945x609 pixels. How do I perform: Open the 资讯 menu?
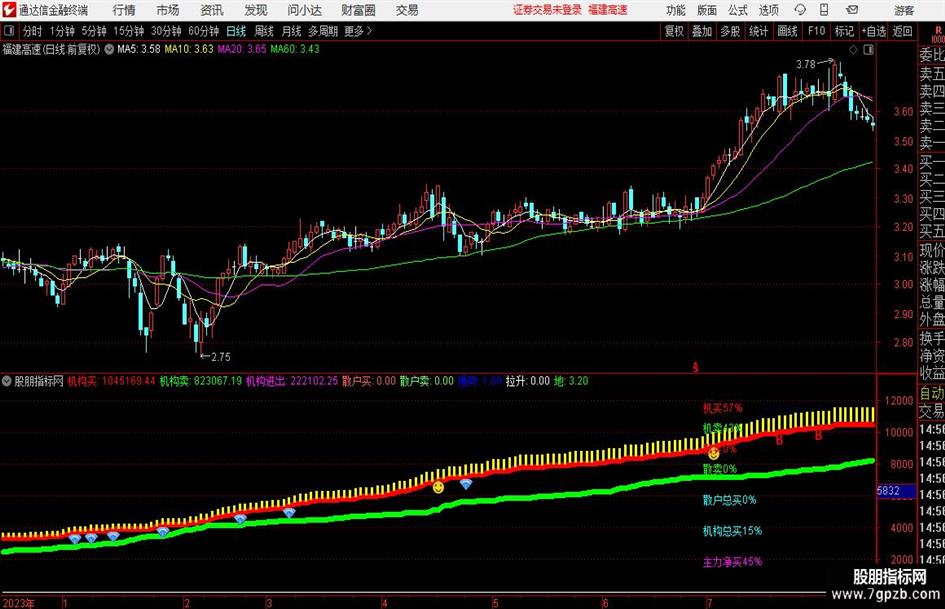tap(212, 10)
